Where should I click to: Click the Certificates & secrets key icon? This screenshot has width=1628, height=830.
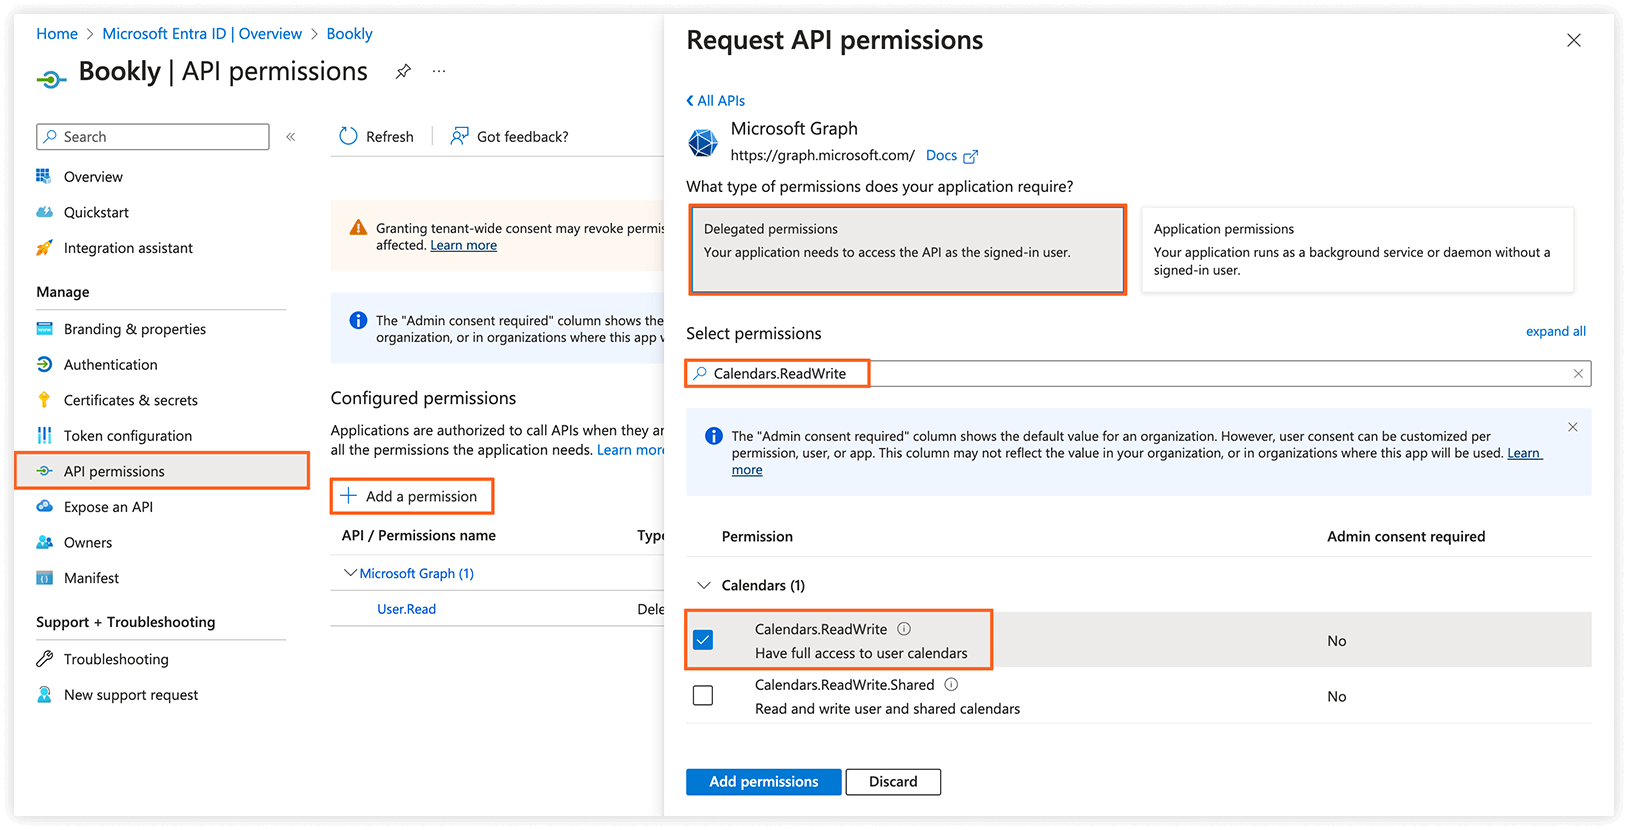point(44,400)
